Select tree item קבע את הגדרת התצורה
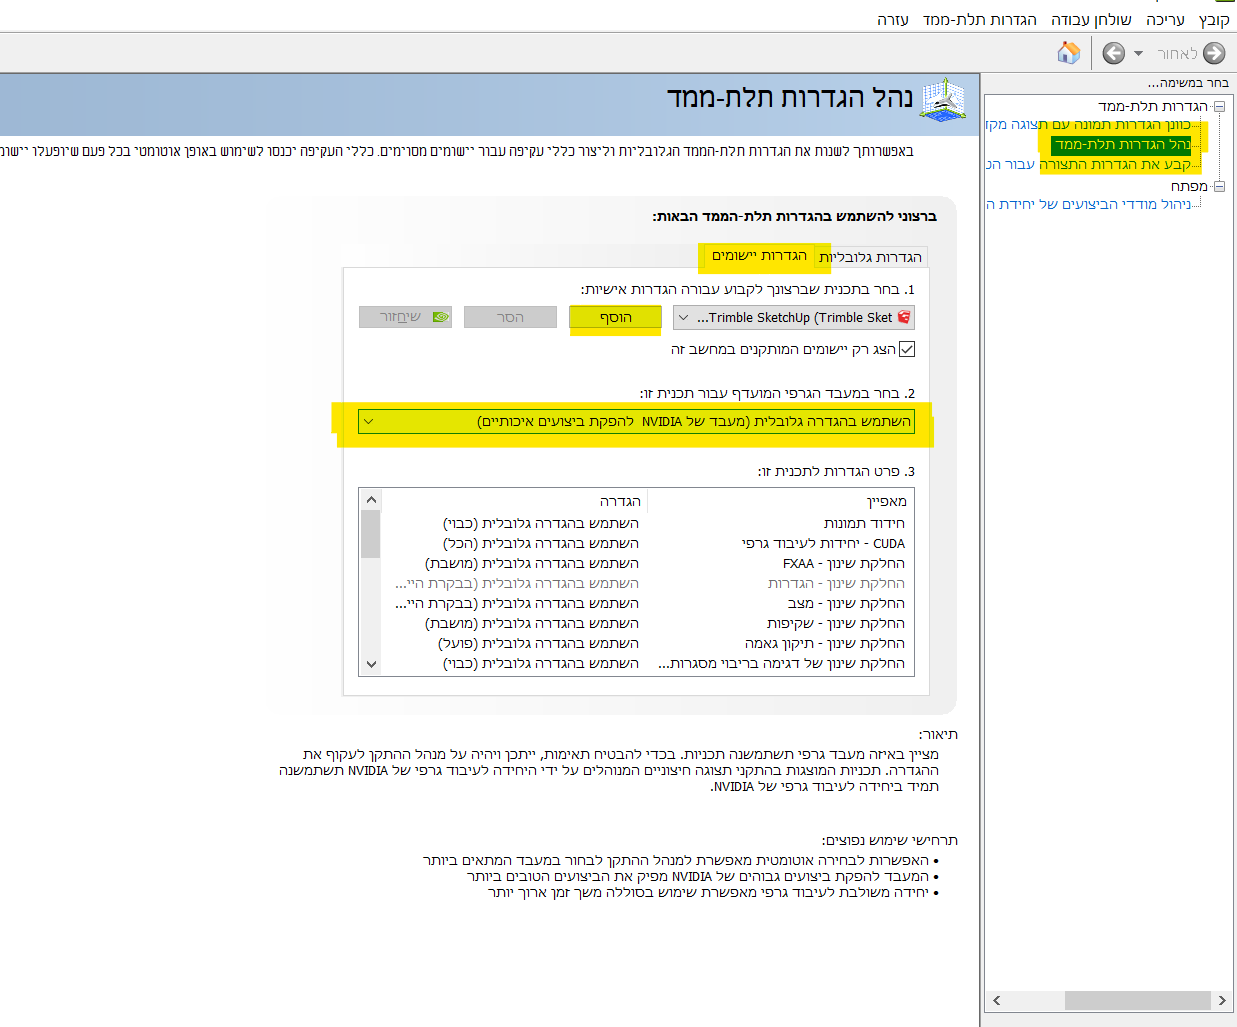1237x1027 pixels. 1088,164
